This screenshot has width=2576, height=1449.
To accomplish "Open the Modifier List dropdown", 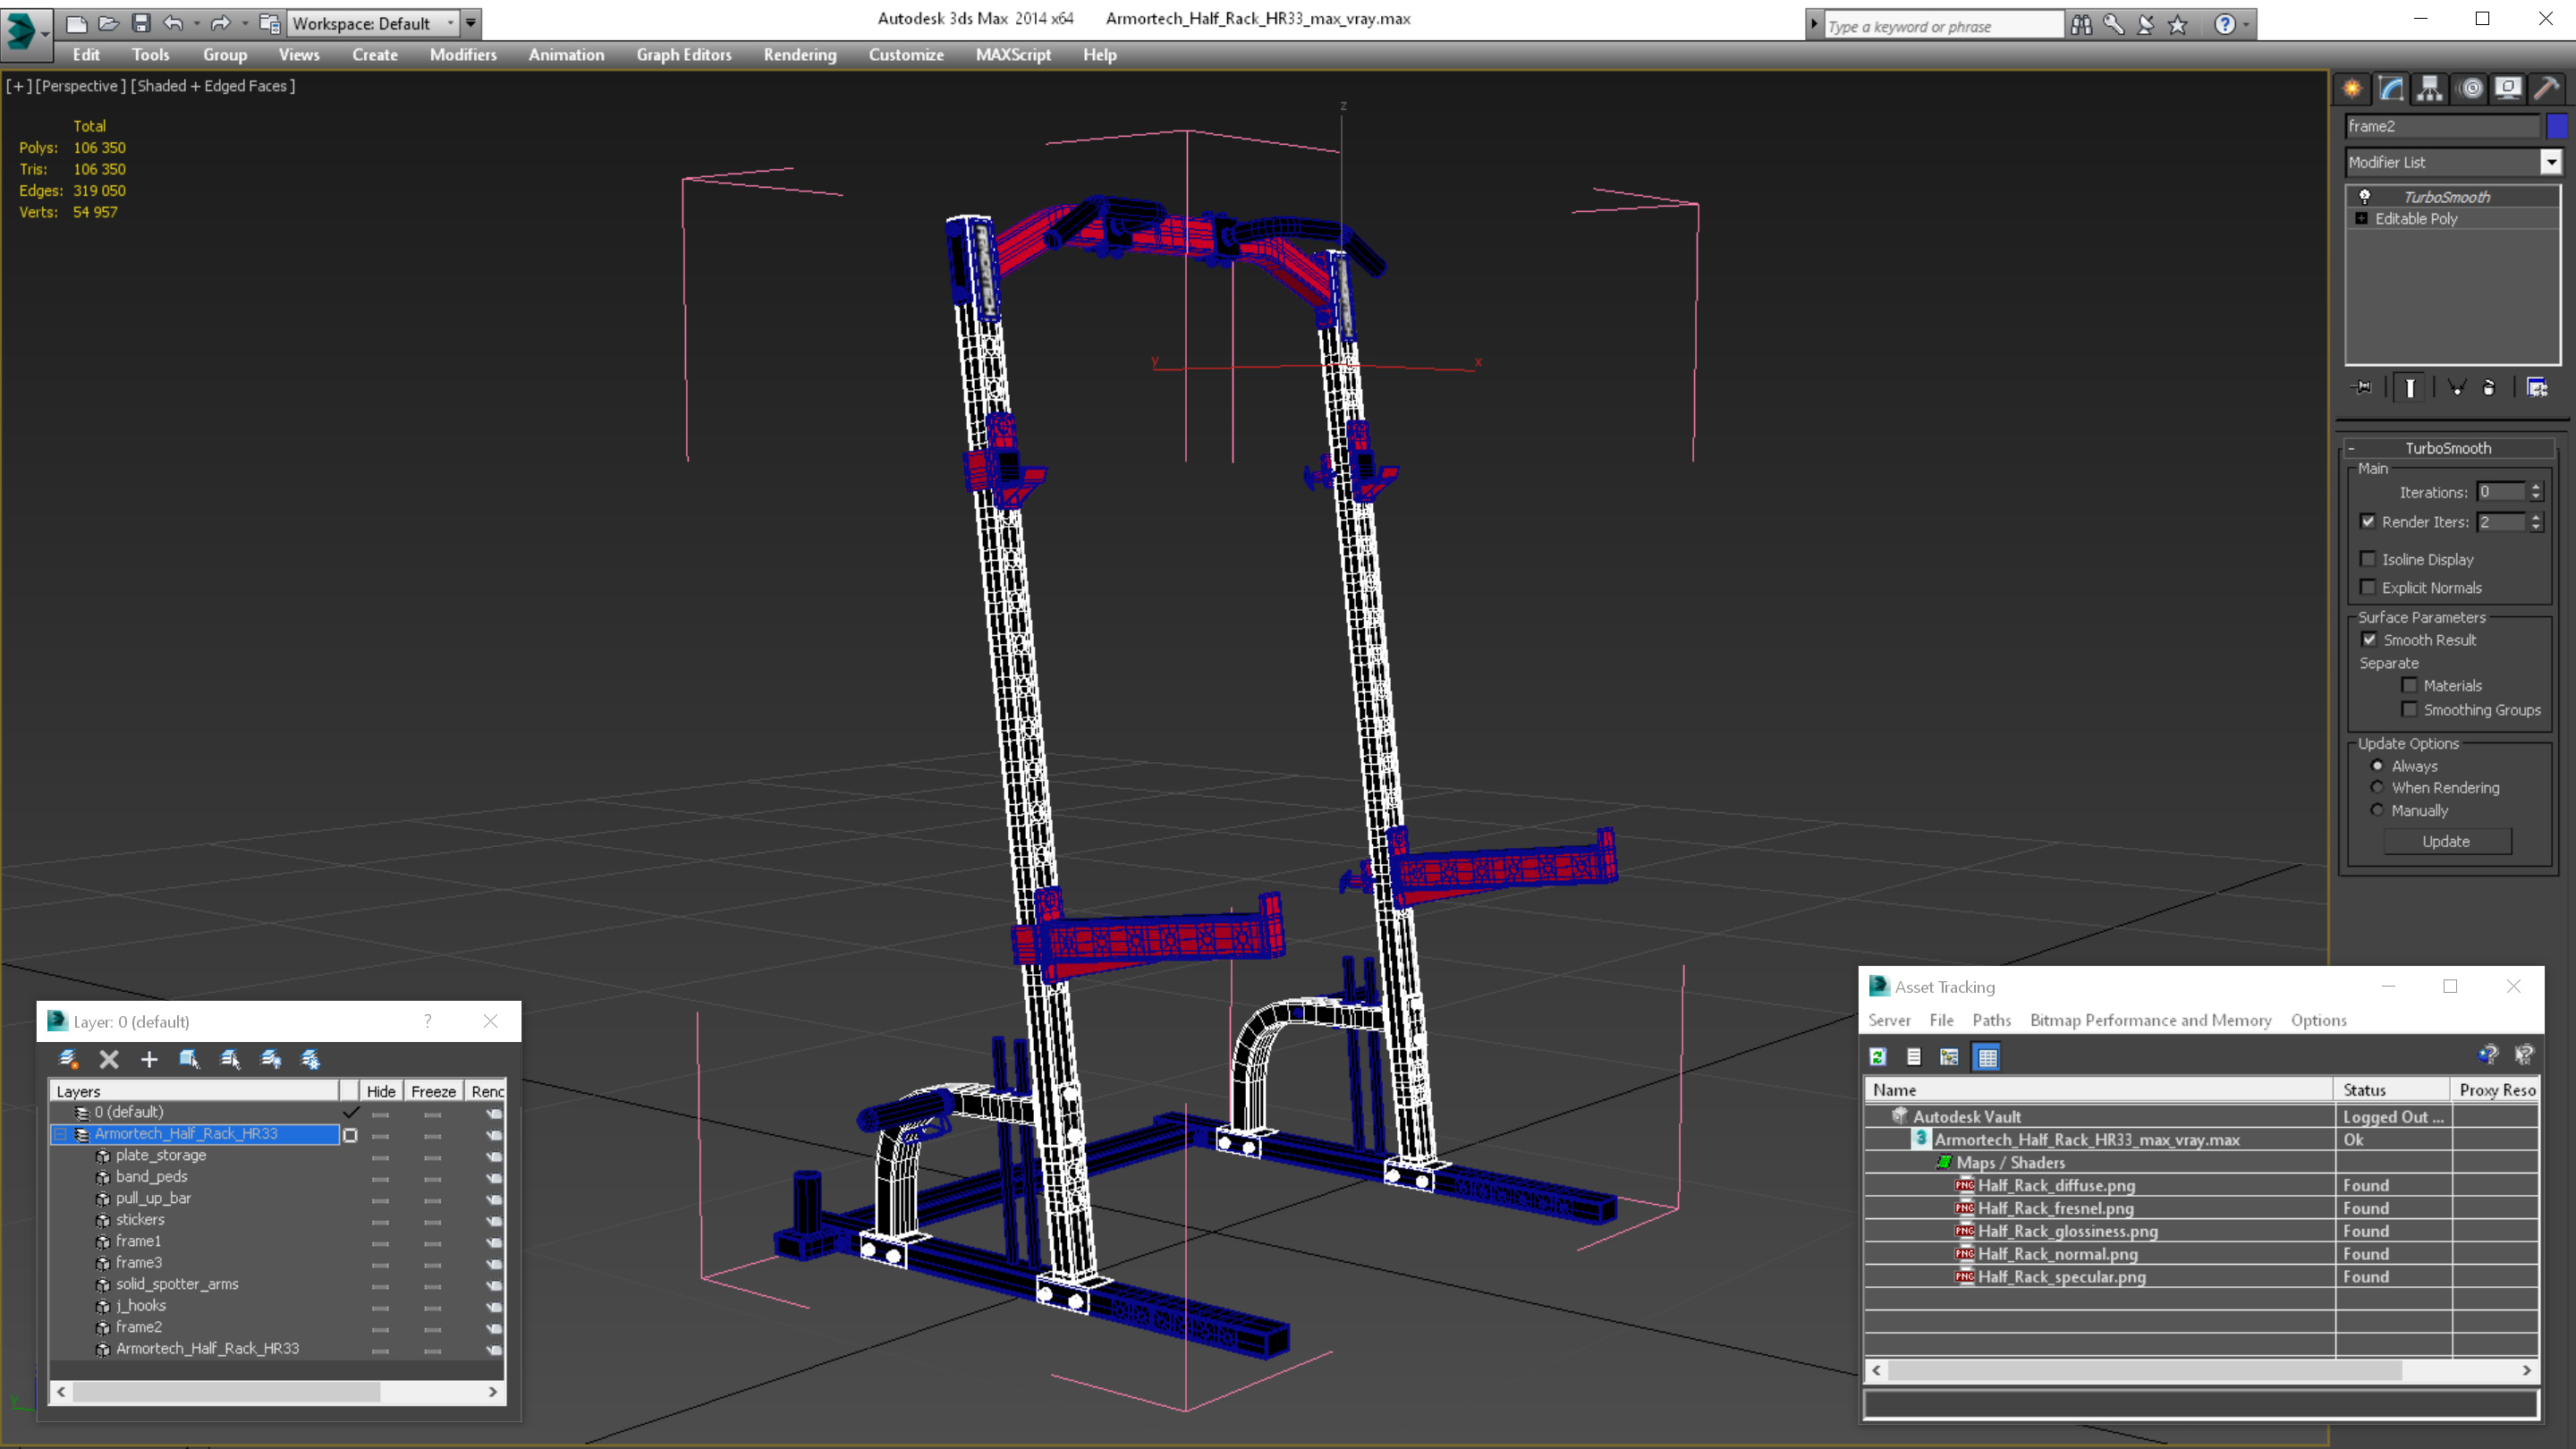I will 2551,162.
